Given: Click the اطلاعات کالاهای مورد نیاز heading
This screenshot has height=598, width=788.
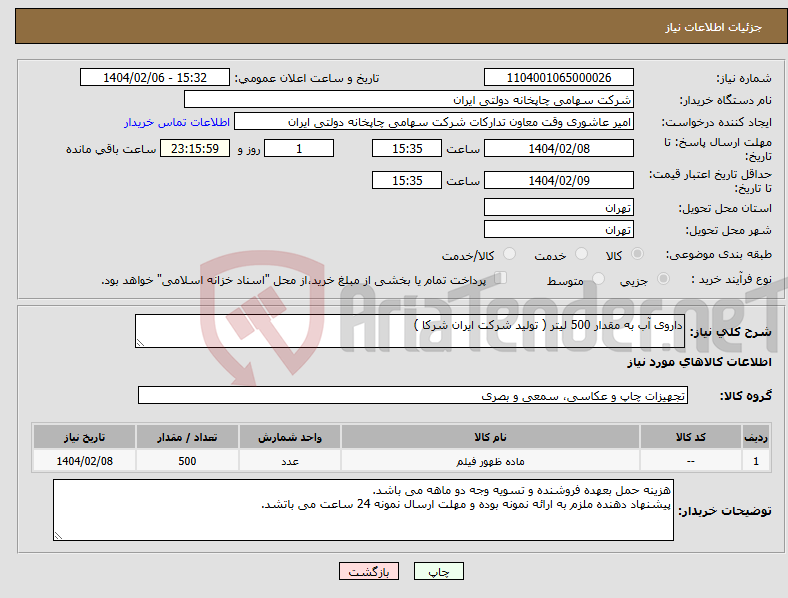Looking at the screenshot, I should (699, 362).
